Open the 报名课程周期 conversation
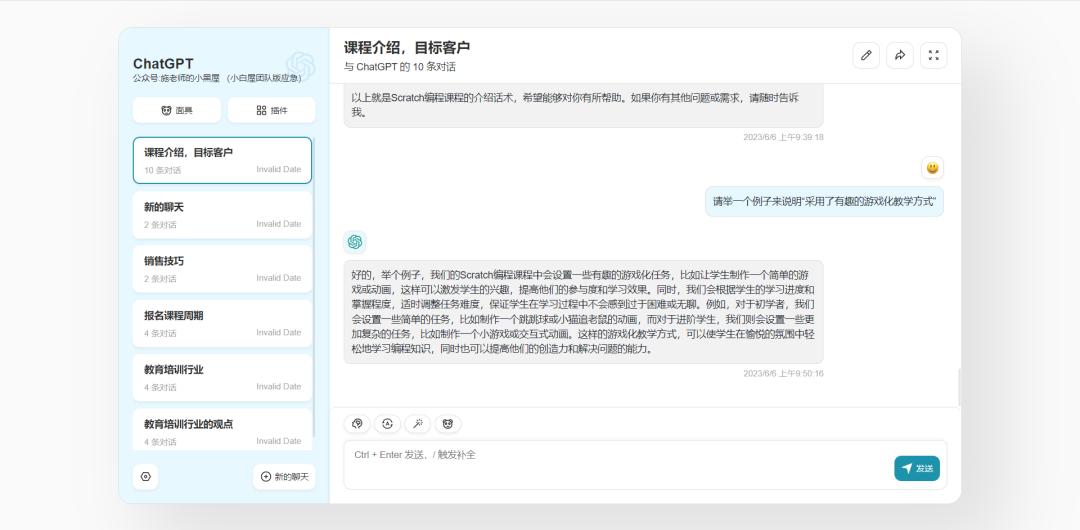The image size is (1080, 530). pyautogui.click(x=222, y=323)
